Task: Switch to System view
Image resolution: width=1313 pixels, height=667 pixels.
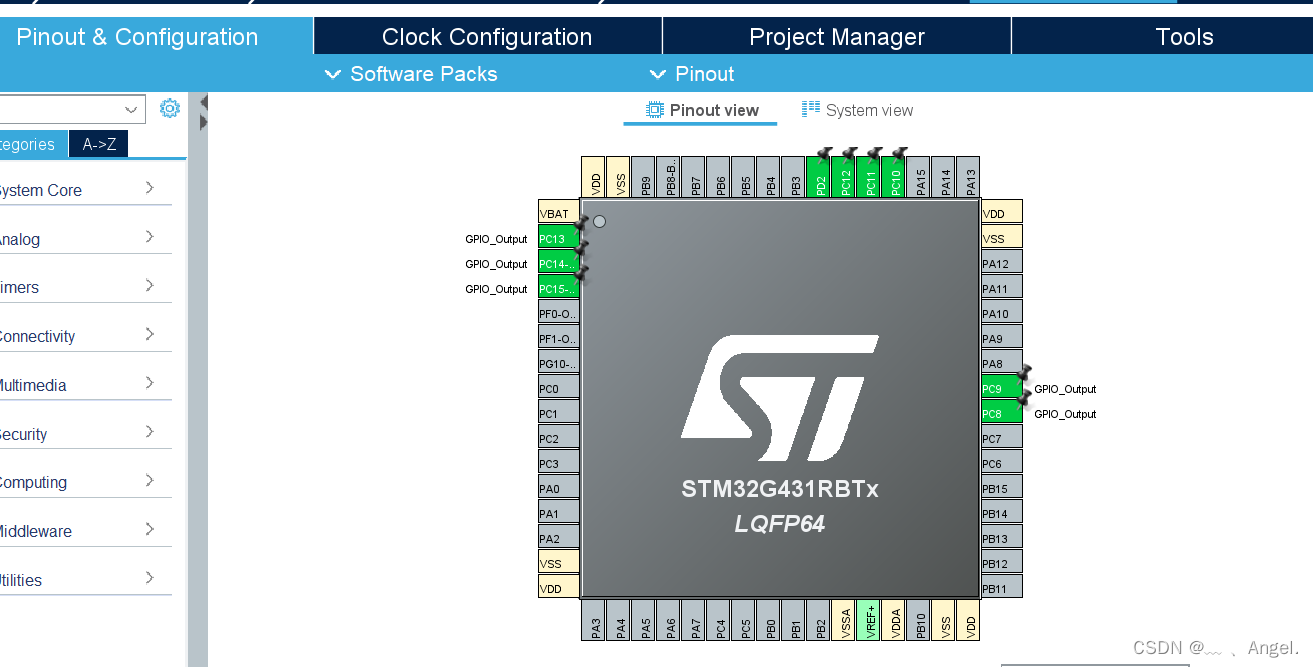Action: click(857, 110)
